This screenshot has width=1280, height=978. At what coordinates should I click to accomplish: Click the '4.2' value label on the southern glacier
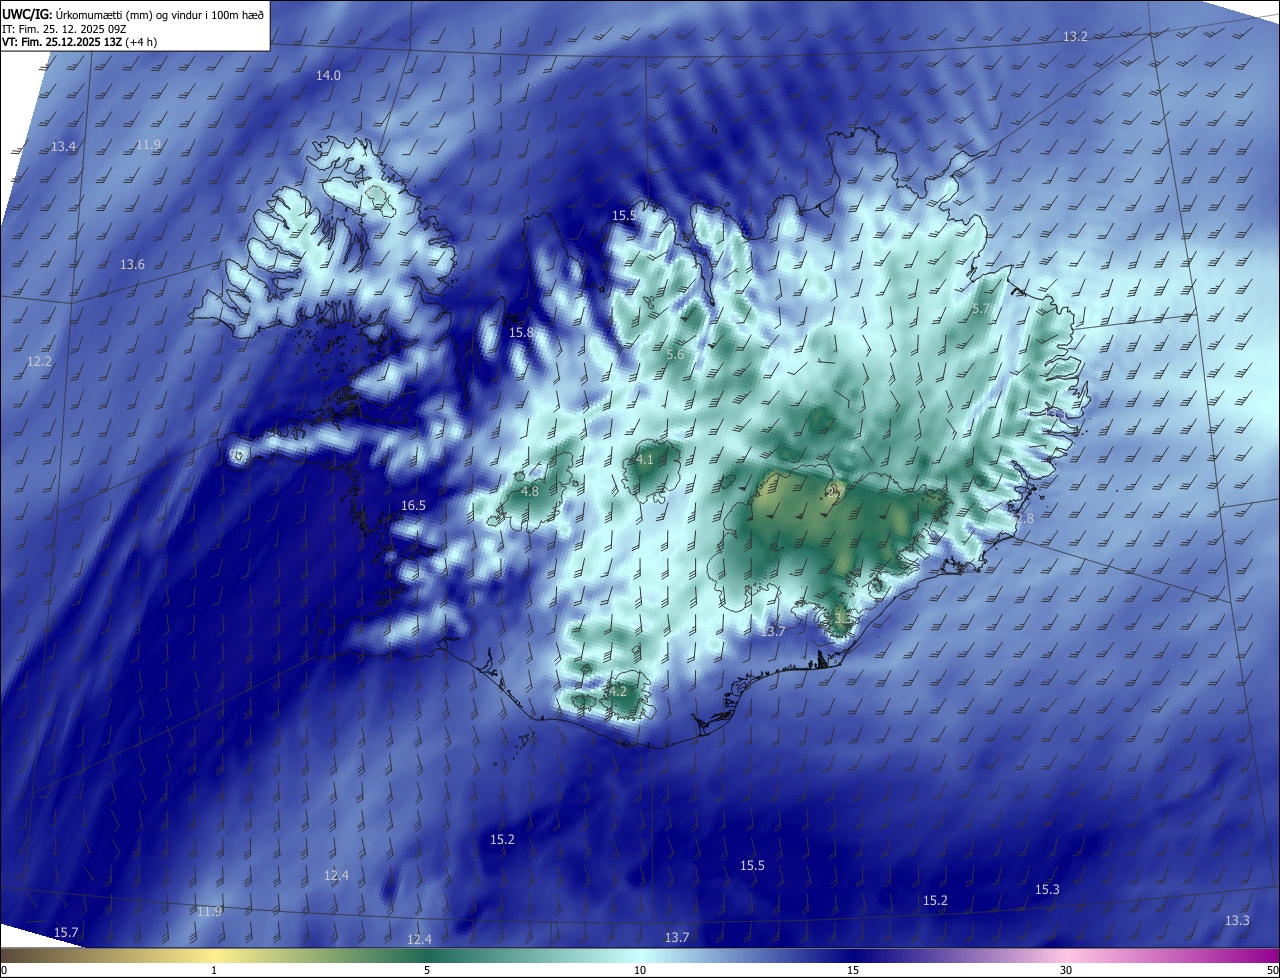click(x=617, y=692)
